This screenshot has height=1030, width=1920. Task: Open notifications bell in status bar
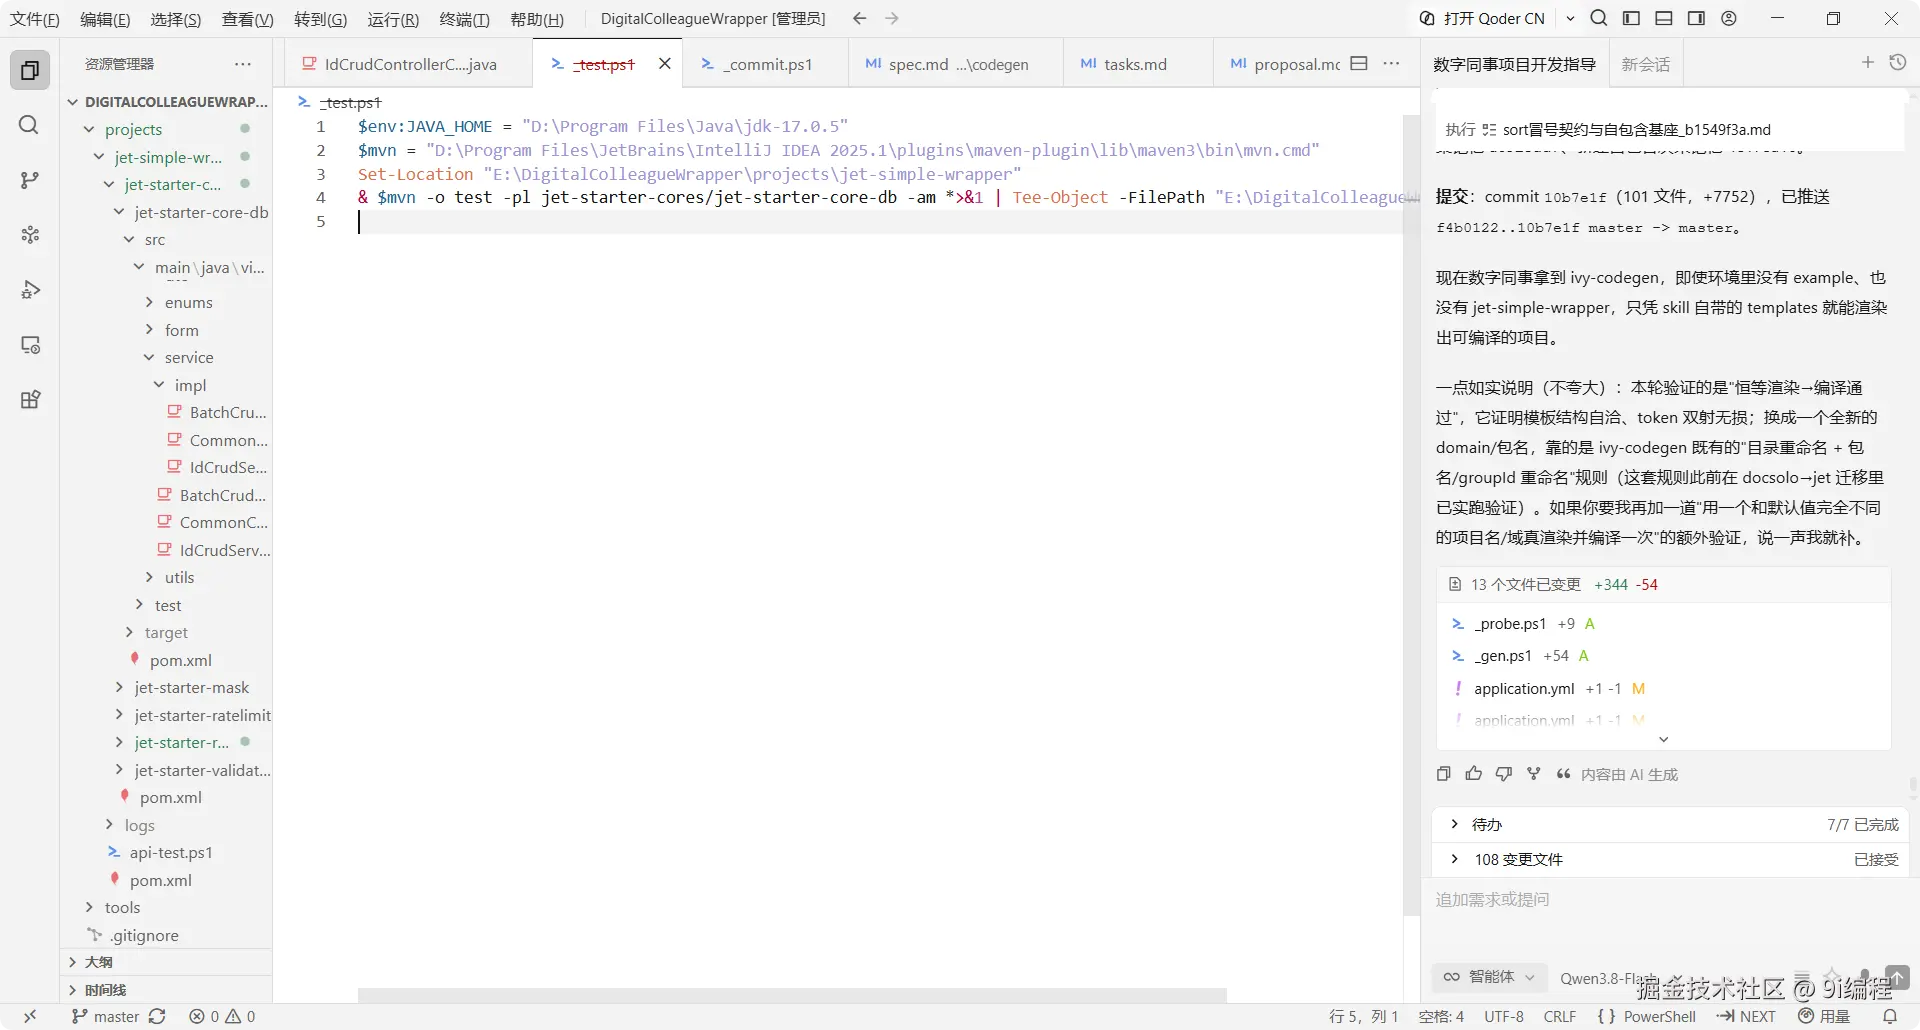pyautogui.click(x=1889, y=1016)
